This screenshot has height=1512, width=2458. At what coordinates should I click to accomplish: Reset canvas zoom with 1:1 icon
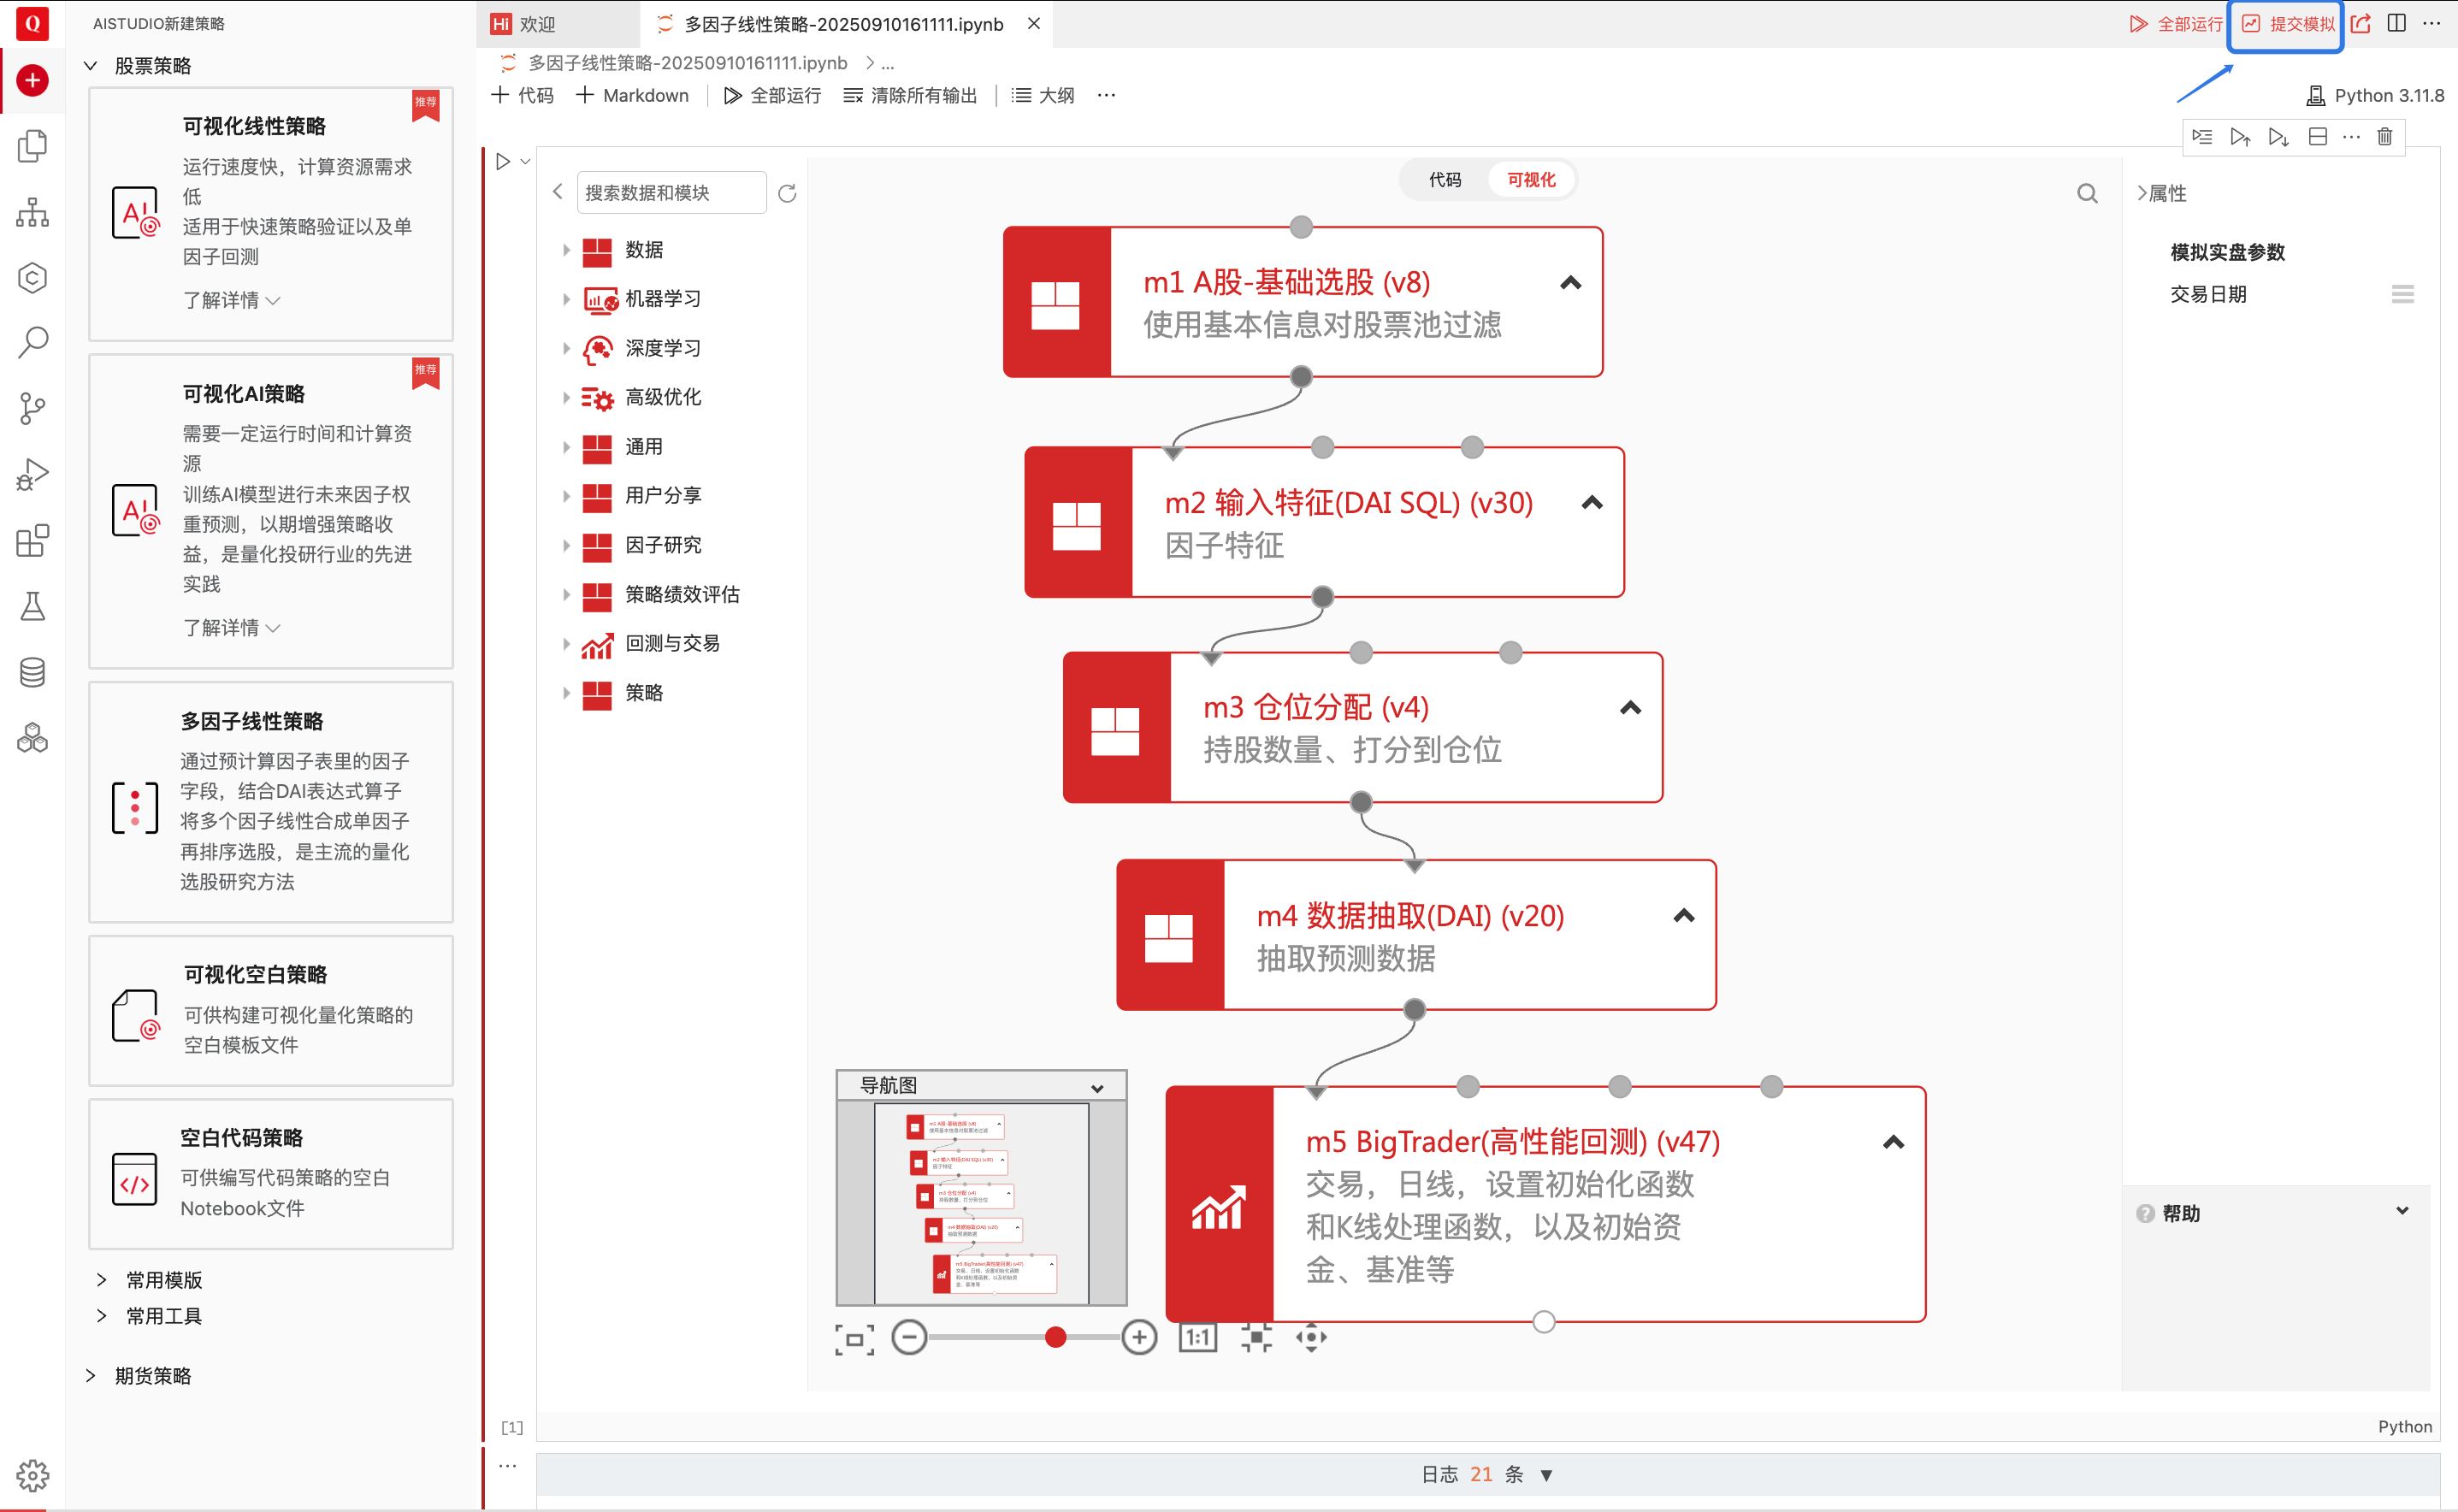[x=1197, y=1337]
